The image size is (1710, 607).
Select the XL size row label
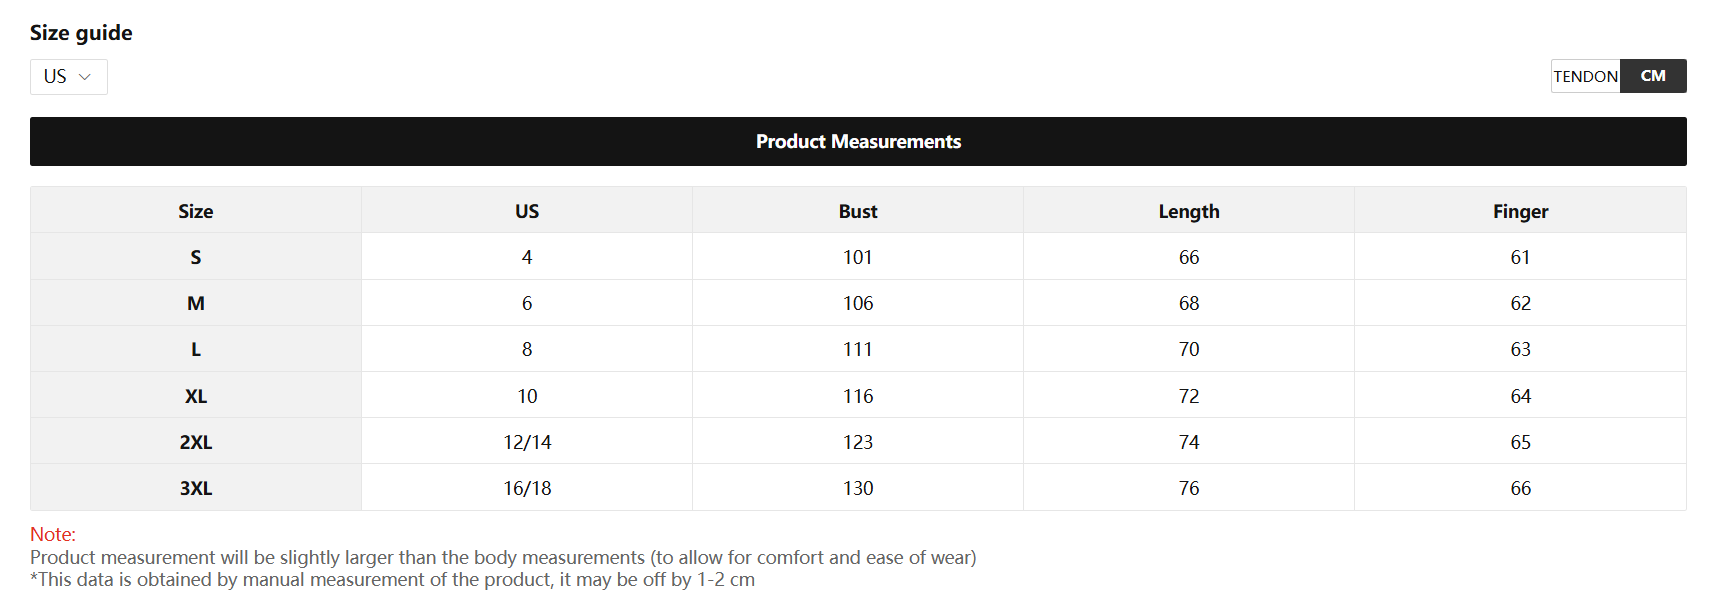coord(196,396)
